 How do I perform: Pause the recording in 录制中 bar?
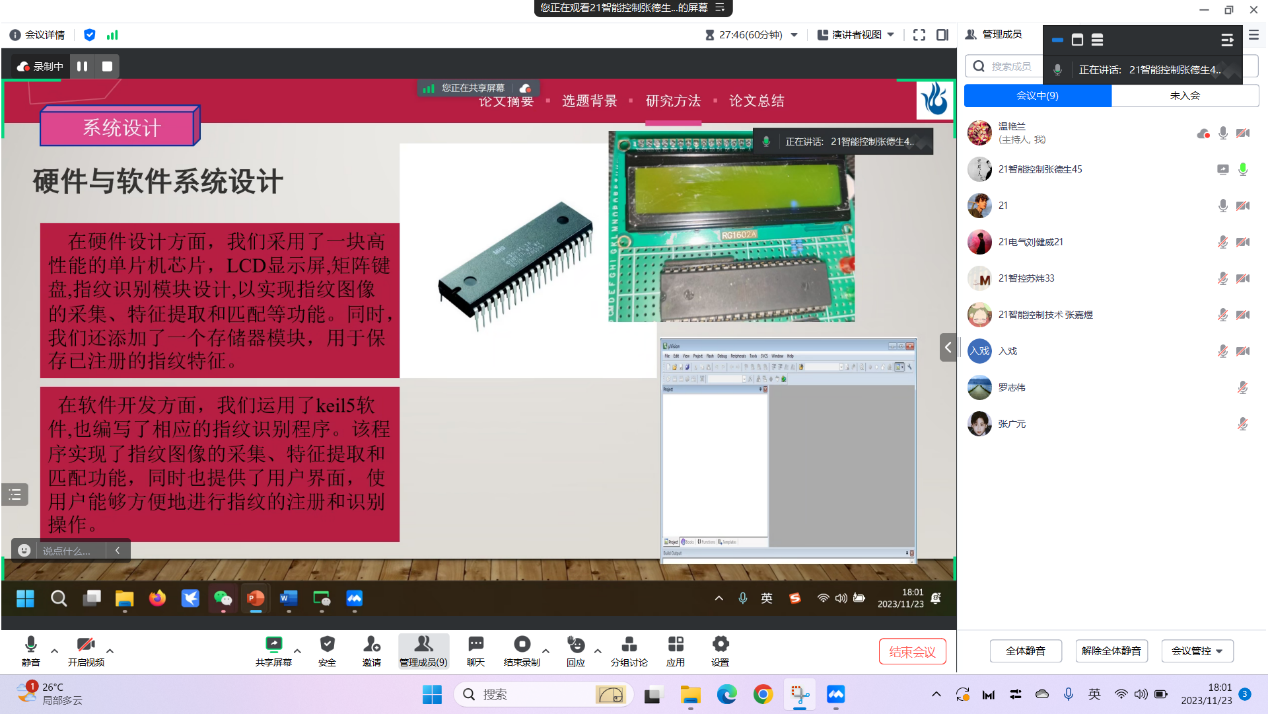coord(82,67)
